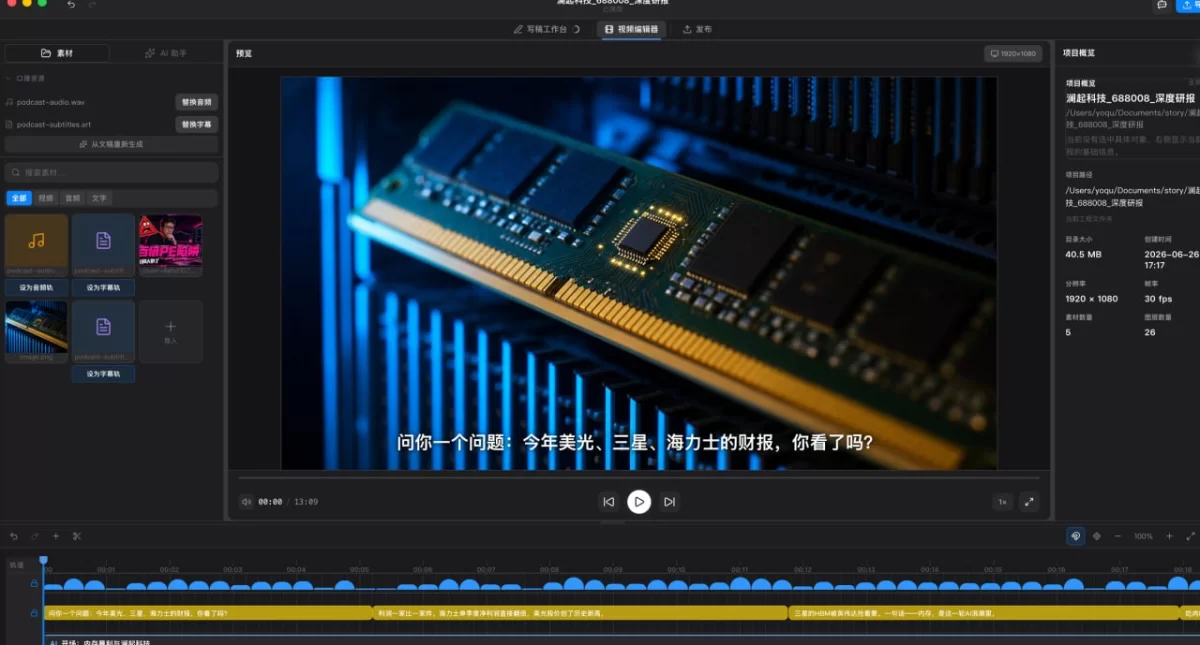Select the 音频 filter chip
The image size is (1200, 645).
(x=72, y=198)
